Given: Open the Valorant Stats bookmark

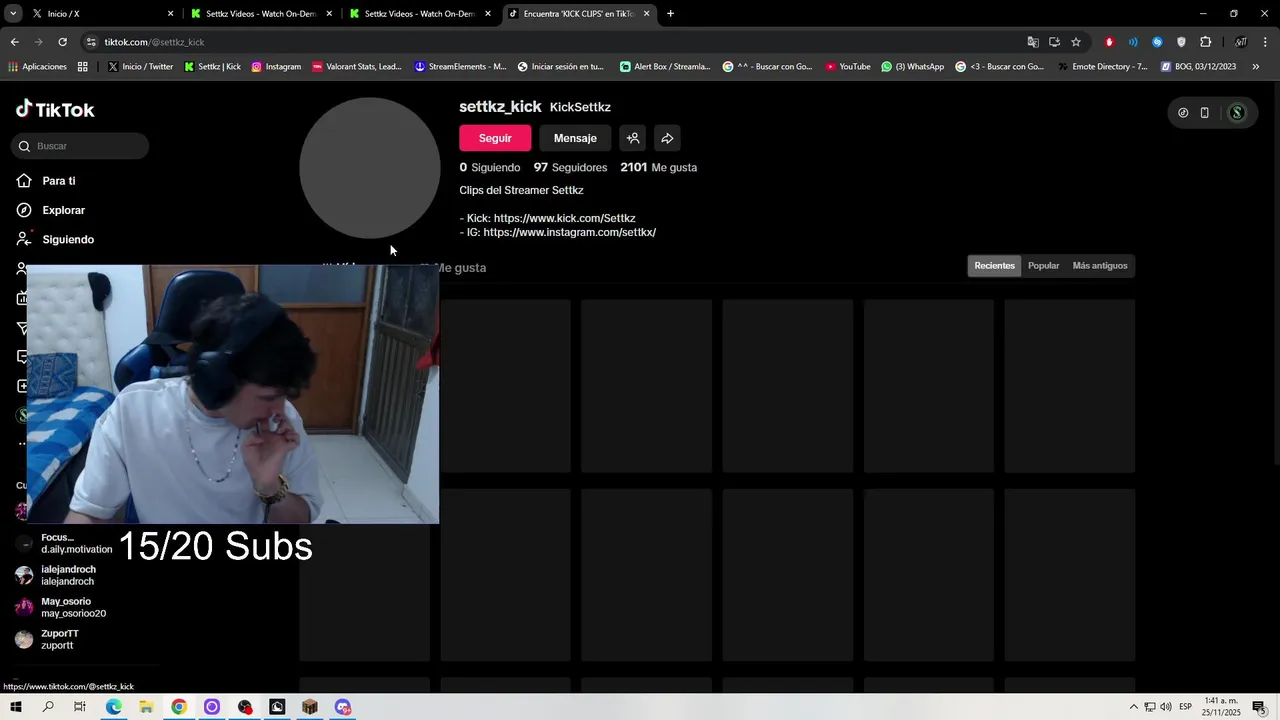Looking at the screenshot, I should [356, 67].
